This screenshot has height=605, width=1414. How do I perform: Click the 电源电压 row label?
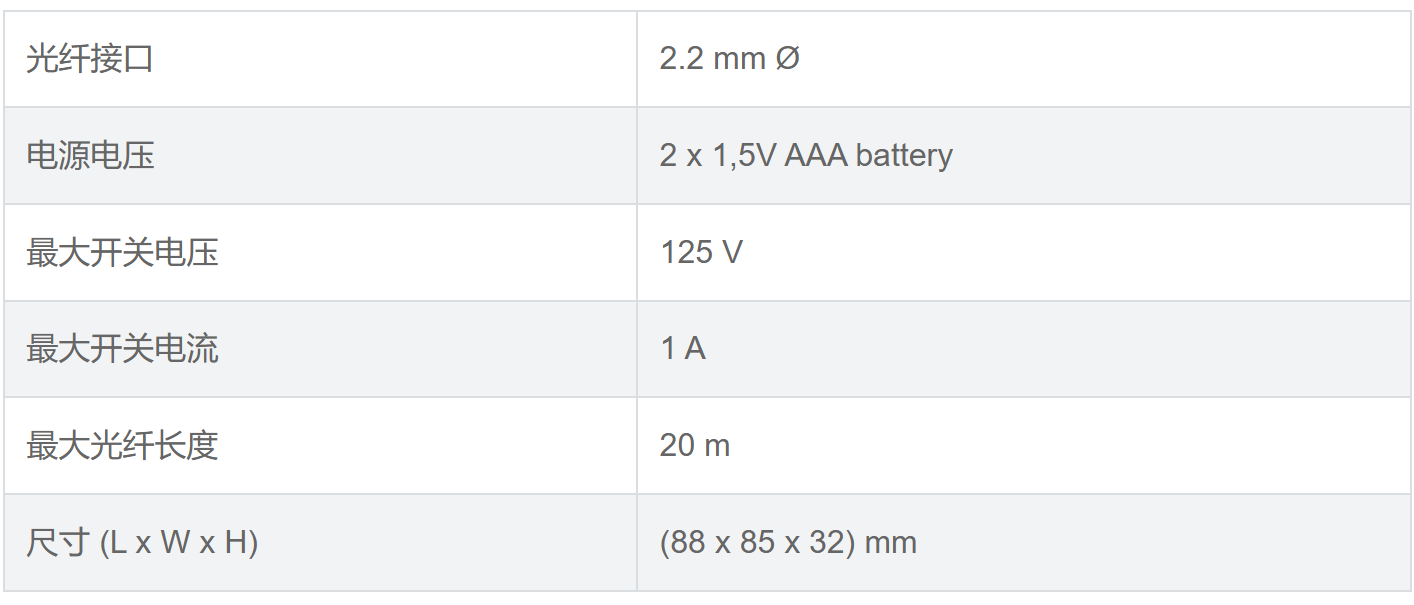click(x=90, y=156)
